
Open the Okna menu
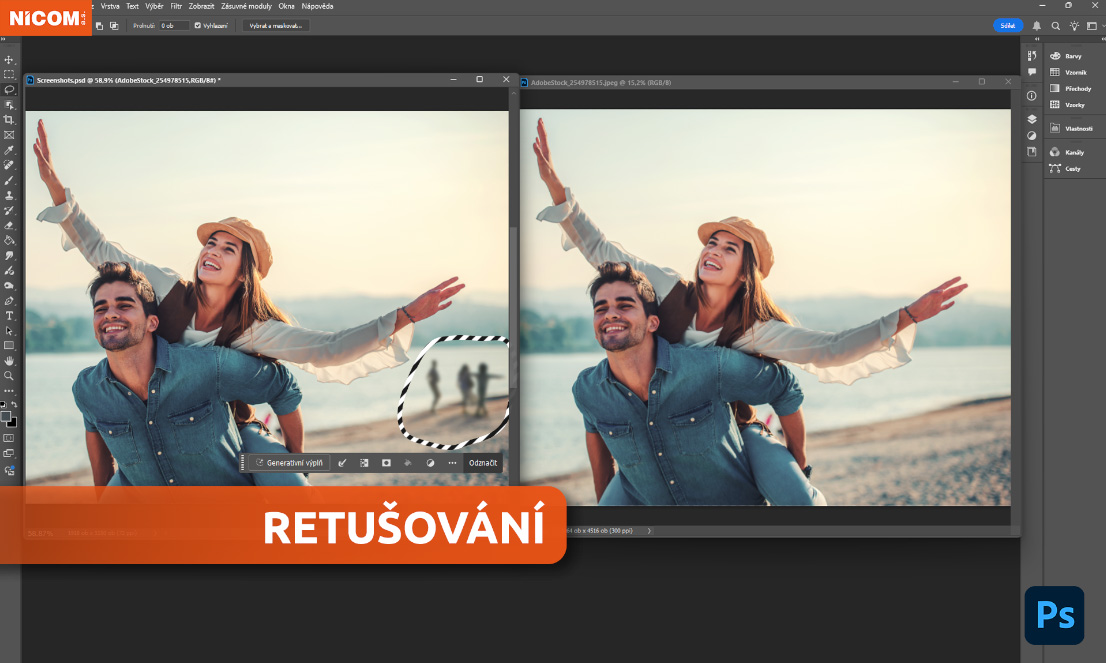pyautogui.click(x=286, y=6)
